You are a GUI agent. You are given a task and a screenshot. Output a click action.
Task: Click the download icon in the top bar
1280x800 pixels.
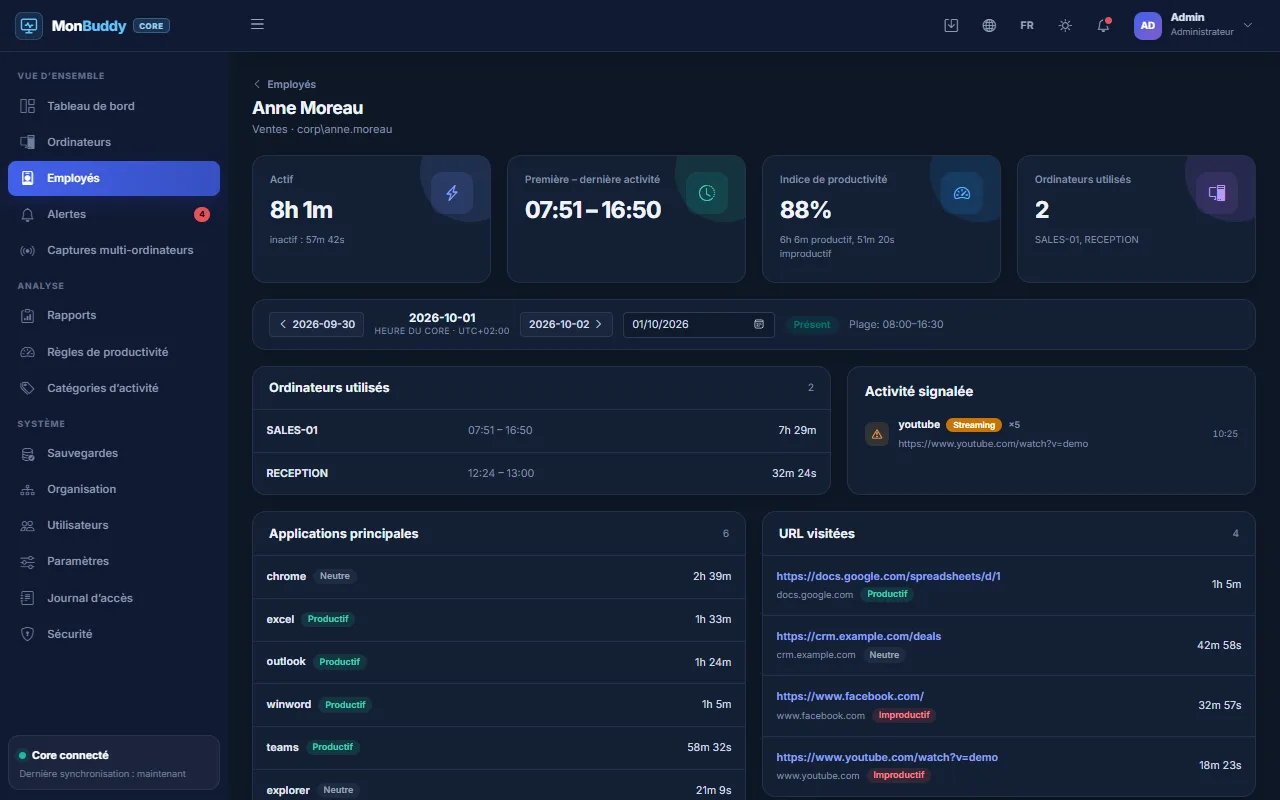[951, 25]
